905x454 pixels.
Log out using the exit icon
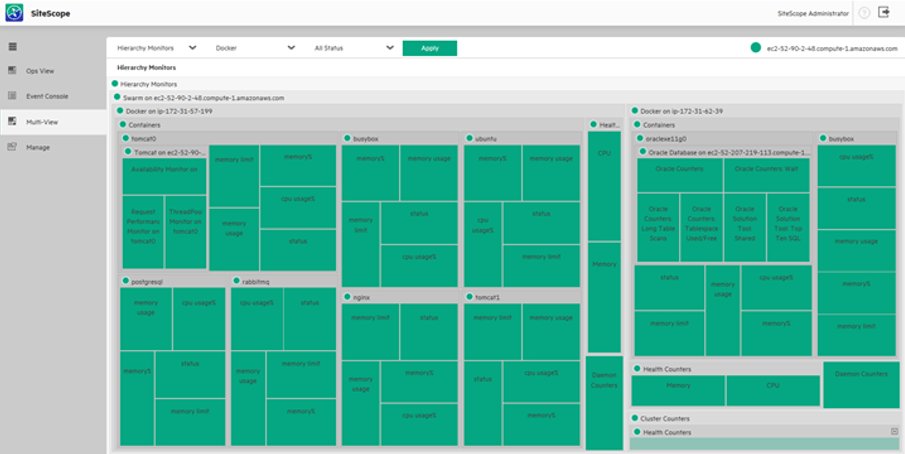(x=884, y=12)
